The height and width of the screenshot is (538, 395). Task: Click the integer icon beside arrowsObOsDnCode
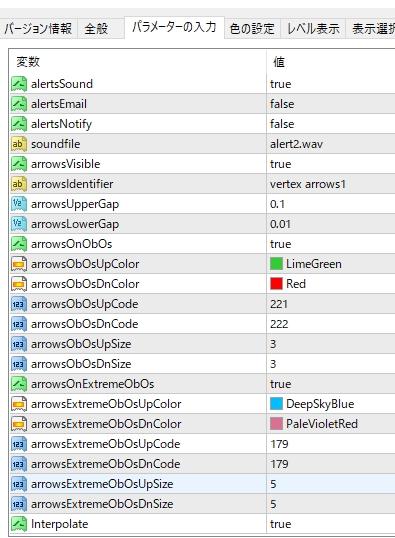(x=19, y=324)
